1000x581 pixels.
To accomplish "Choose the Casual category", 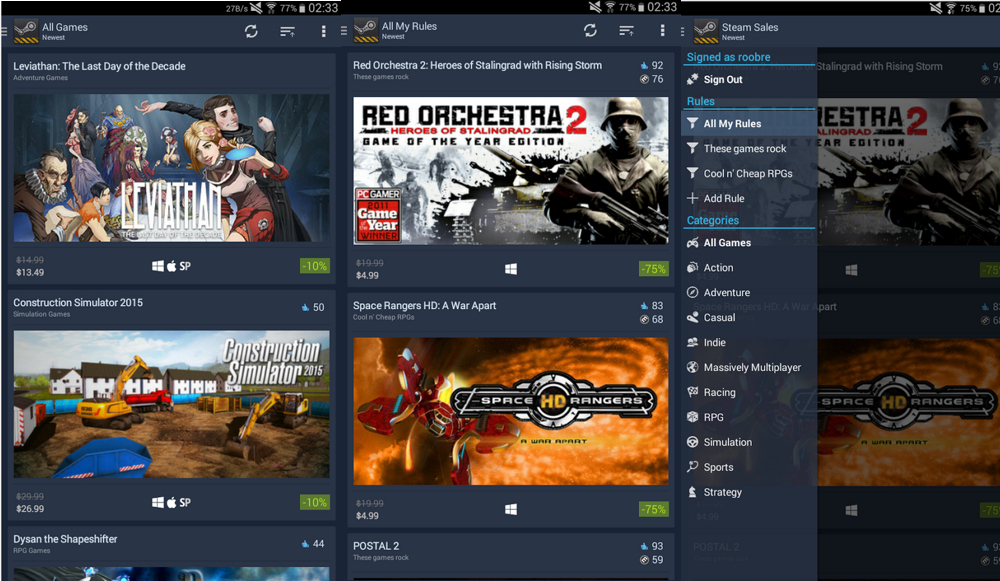I will (x=719, y=318).
